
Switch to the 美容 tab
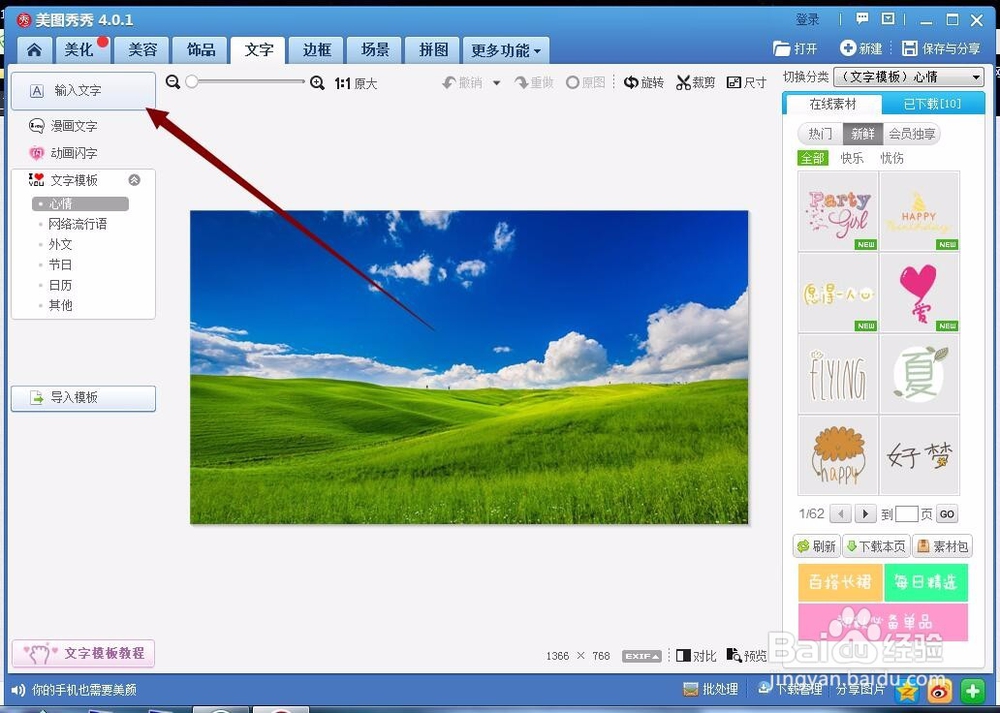pyautogui.click(x=142, y=50)
